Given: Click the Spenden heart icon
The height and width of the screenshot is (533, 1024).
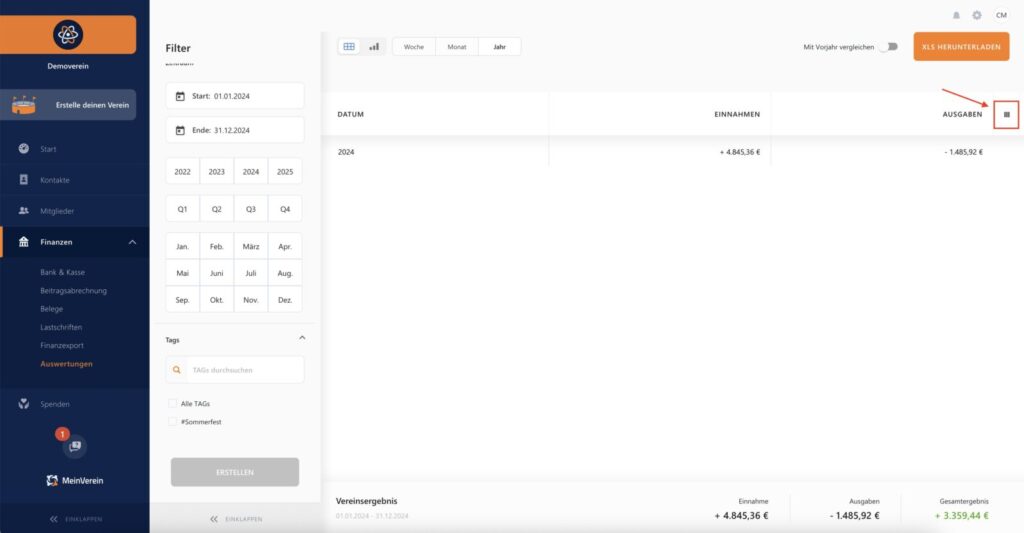Looking at the screenshot, I should (24, 404).
